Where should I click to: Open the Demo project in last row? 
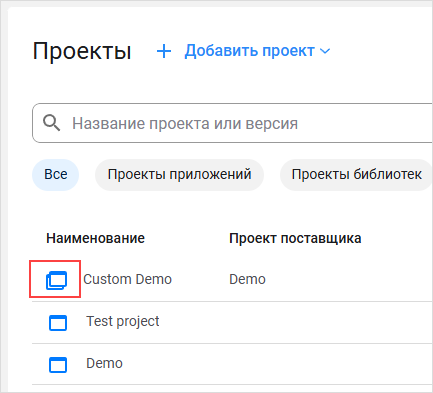[104, 363]
